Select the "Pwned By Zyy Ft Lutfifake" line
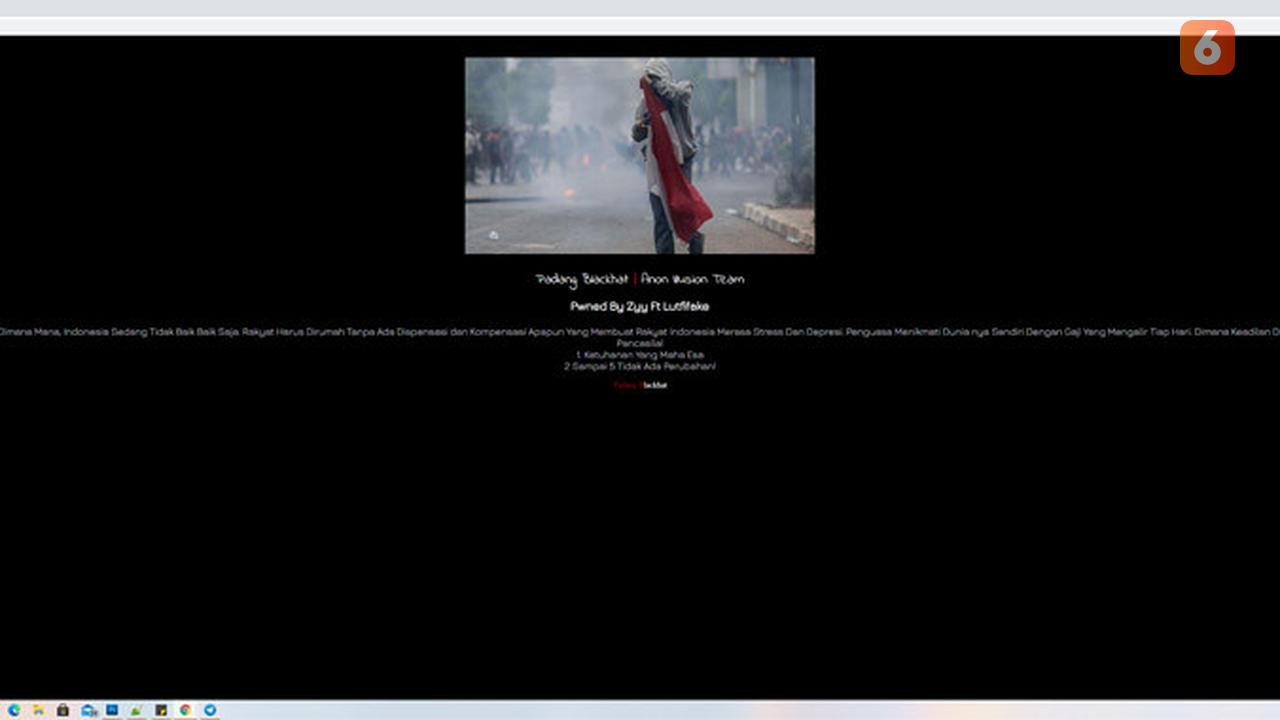Screen dimensions: 1280x720 click(639, 307)
